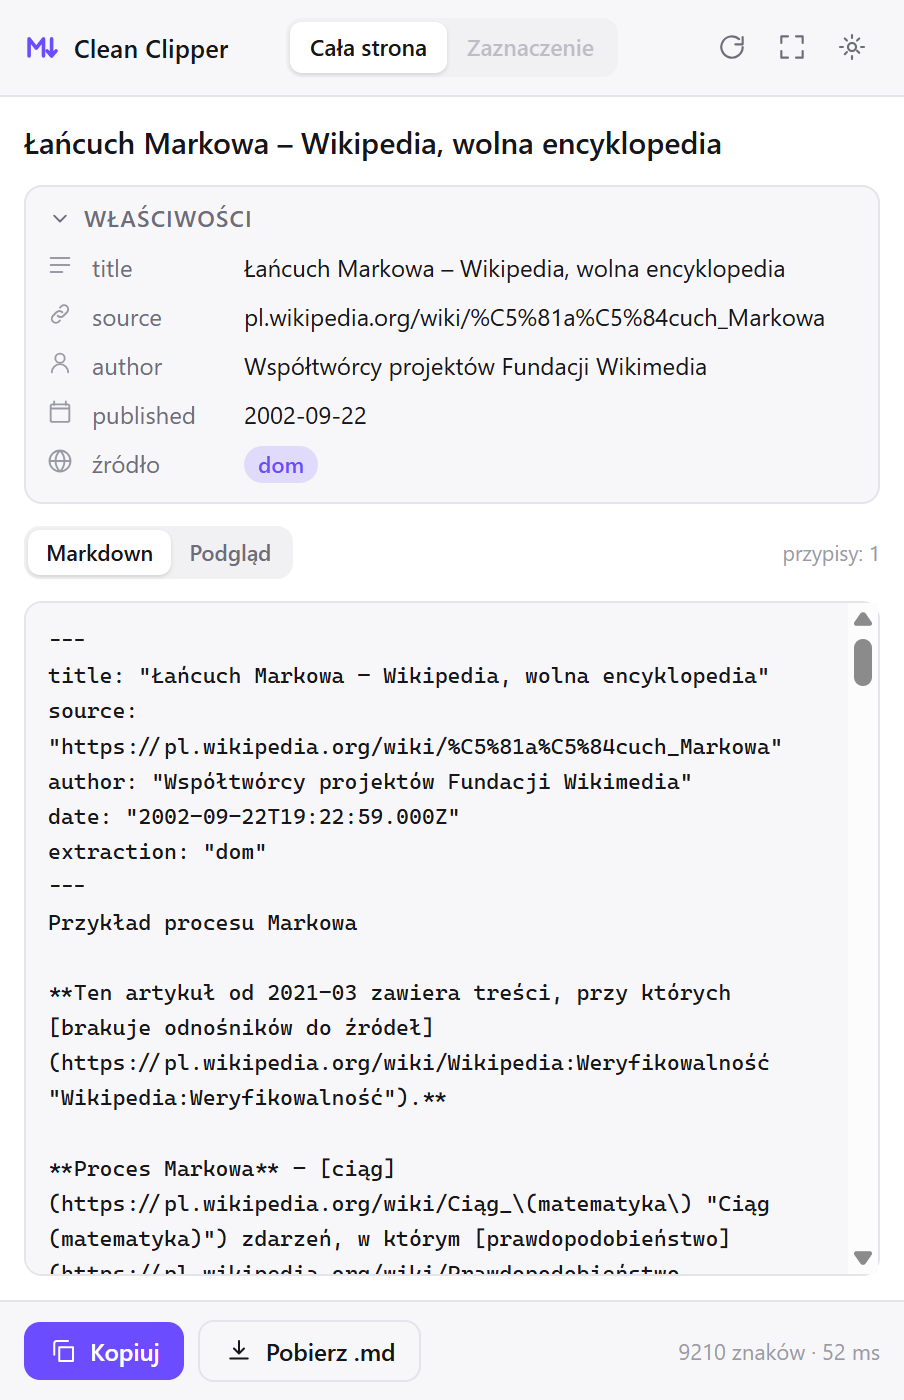Click the published date 2002-09-22
This screenshot has width=904, height=1400.
(305, 416)
